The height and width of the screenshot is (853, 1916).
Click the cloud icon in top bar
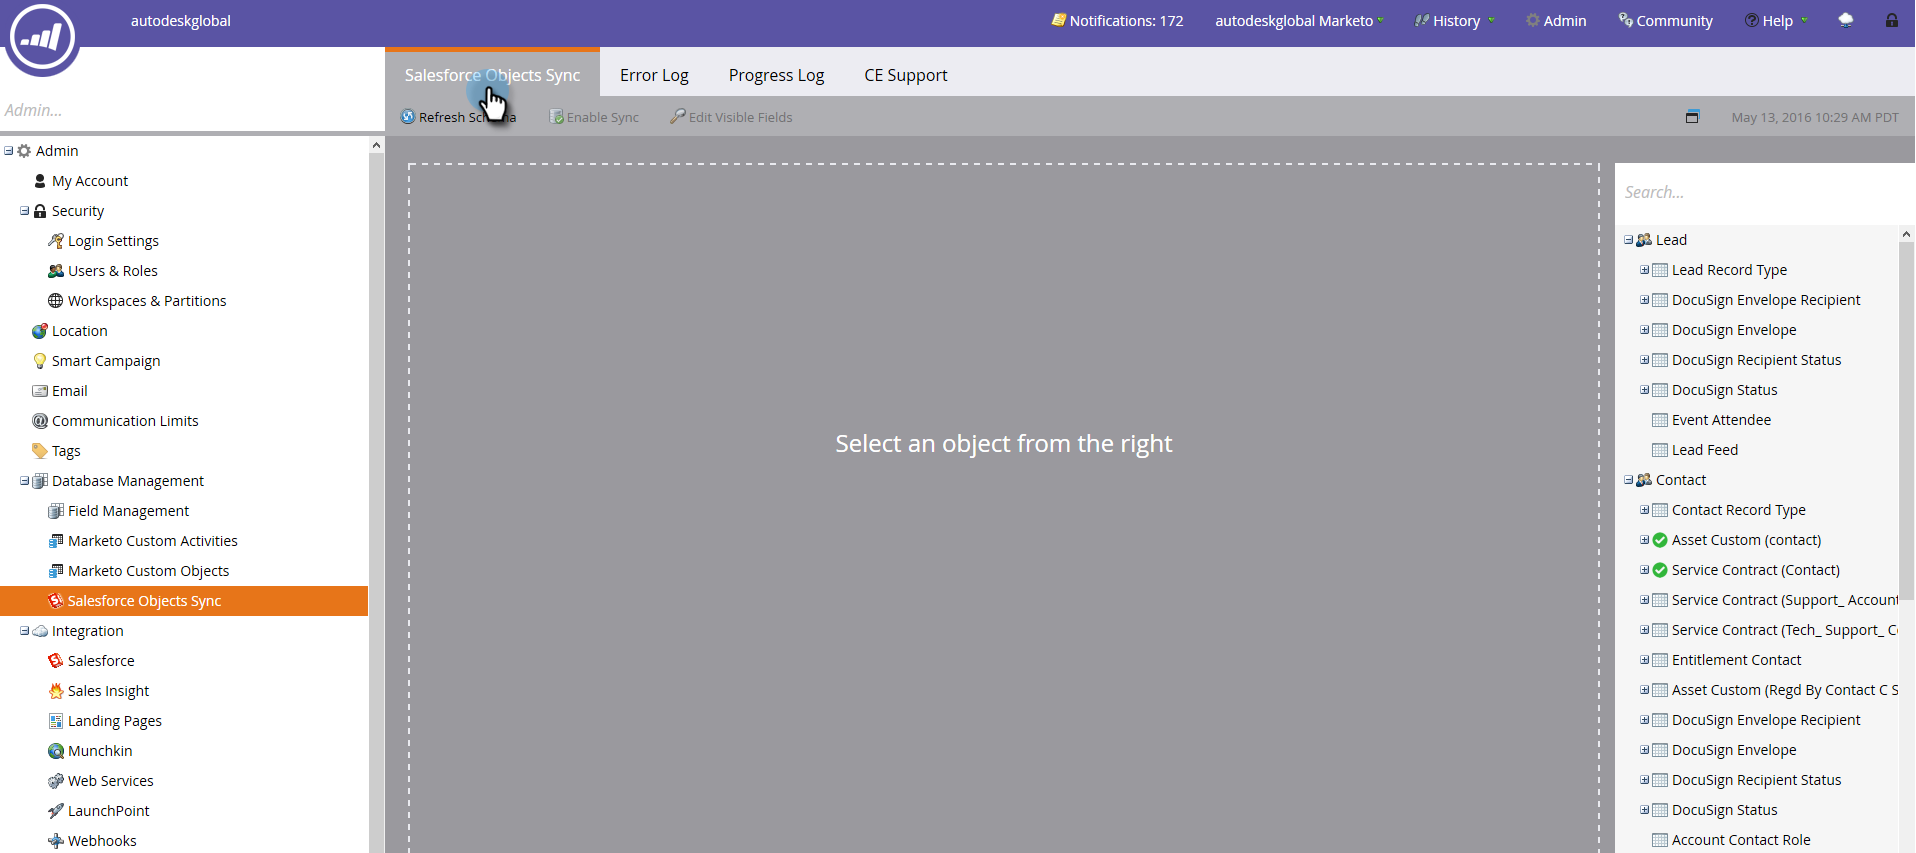1846,20
